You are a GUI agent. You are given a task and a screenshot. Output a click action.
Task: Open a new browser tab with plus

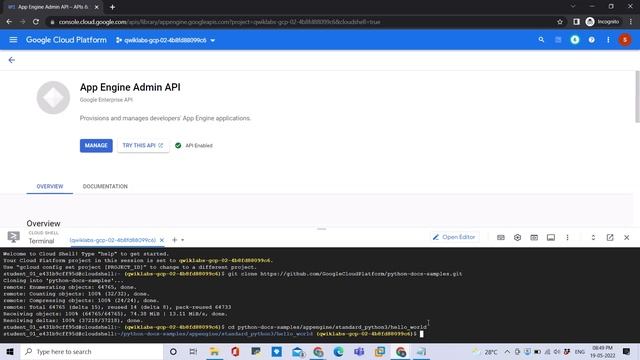click(112, 7)
